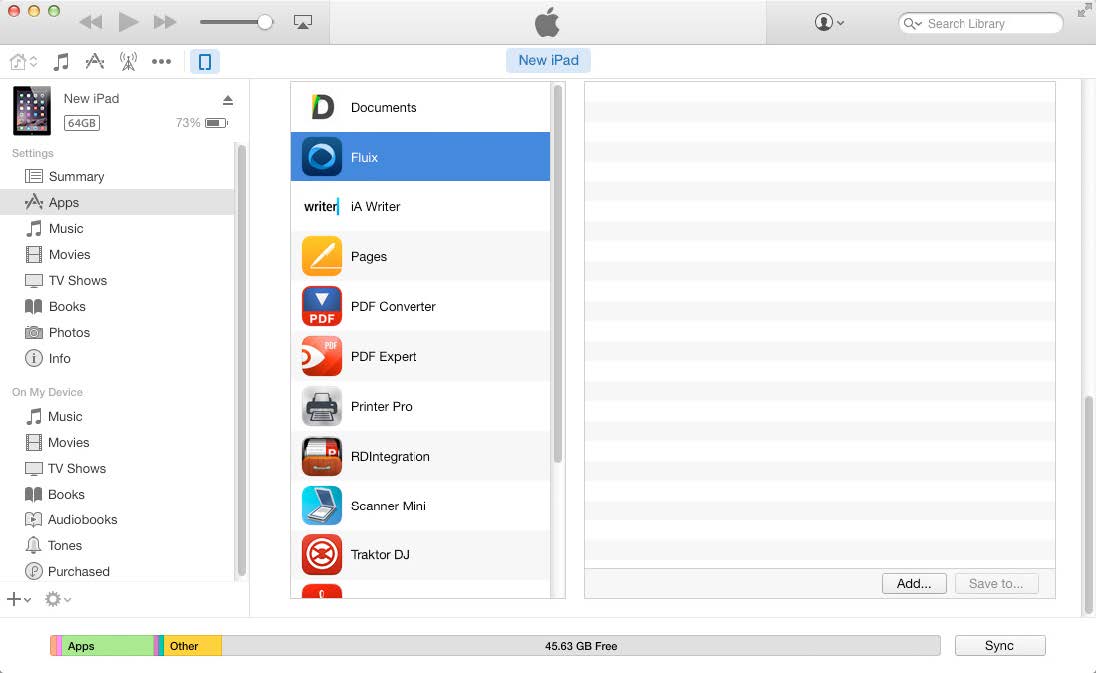
Task: Eject the New iPad device
Action: [227, 100]
